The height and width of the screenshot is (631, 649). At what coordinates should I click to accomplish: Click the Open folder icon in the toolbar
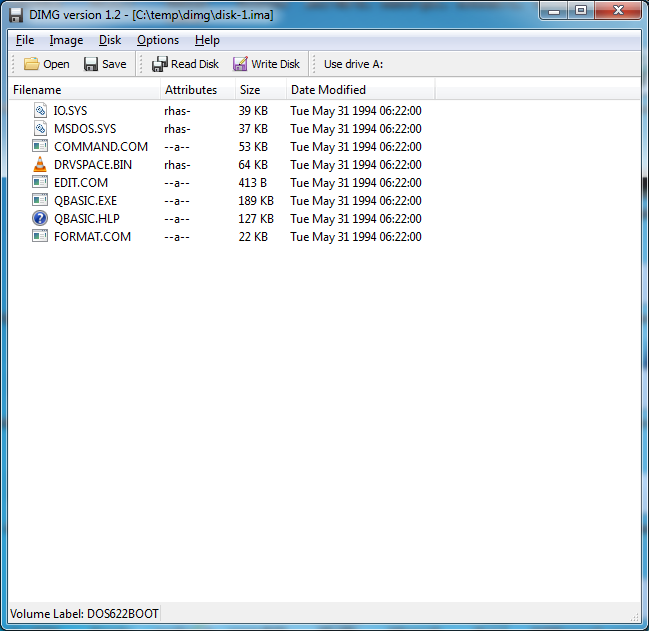click(x=31, y=64)
